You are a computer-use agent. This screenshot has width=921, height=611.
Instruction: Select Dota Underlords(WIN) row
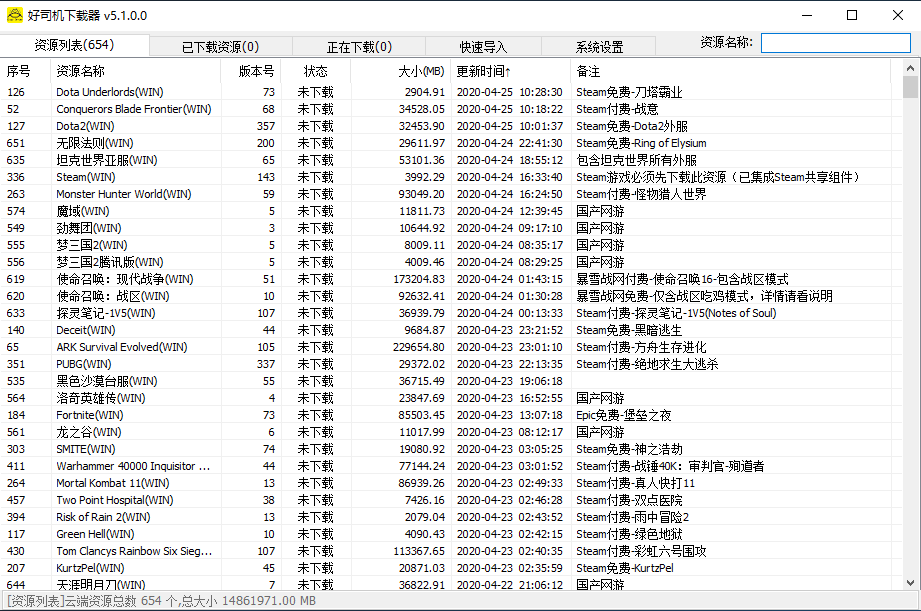point(451,92)
